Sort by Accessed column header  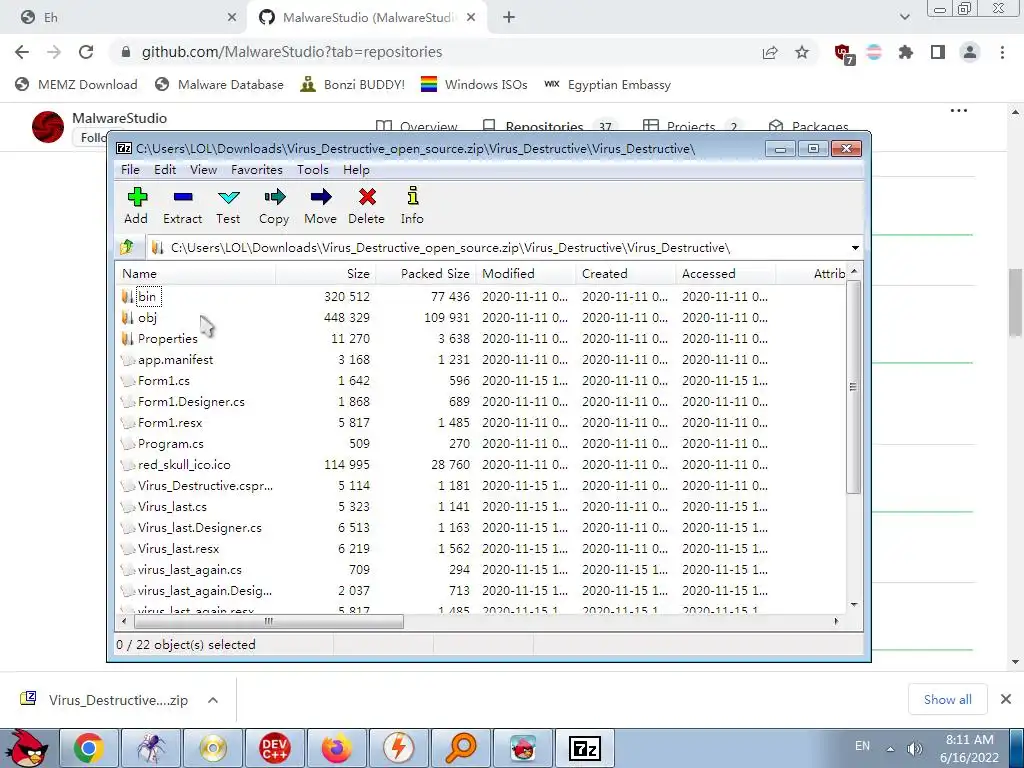click(x=726, y=274)
